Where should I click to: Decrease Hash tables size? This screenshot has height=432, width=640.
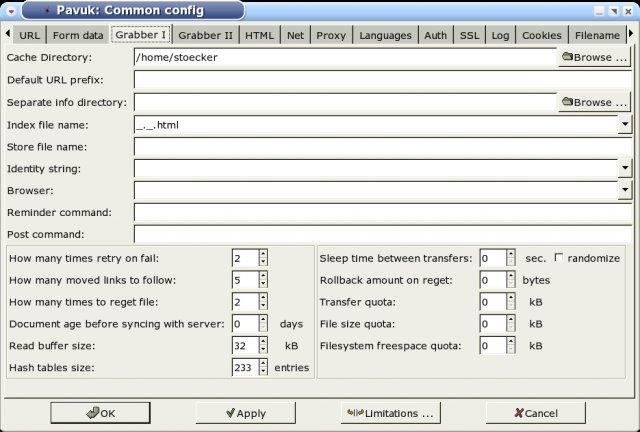coord(263,372)
